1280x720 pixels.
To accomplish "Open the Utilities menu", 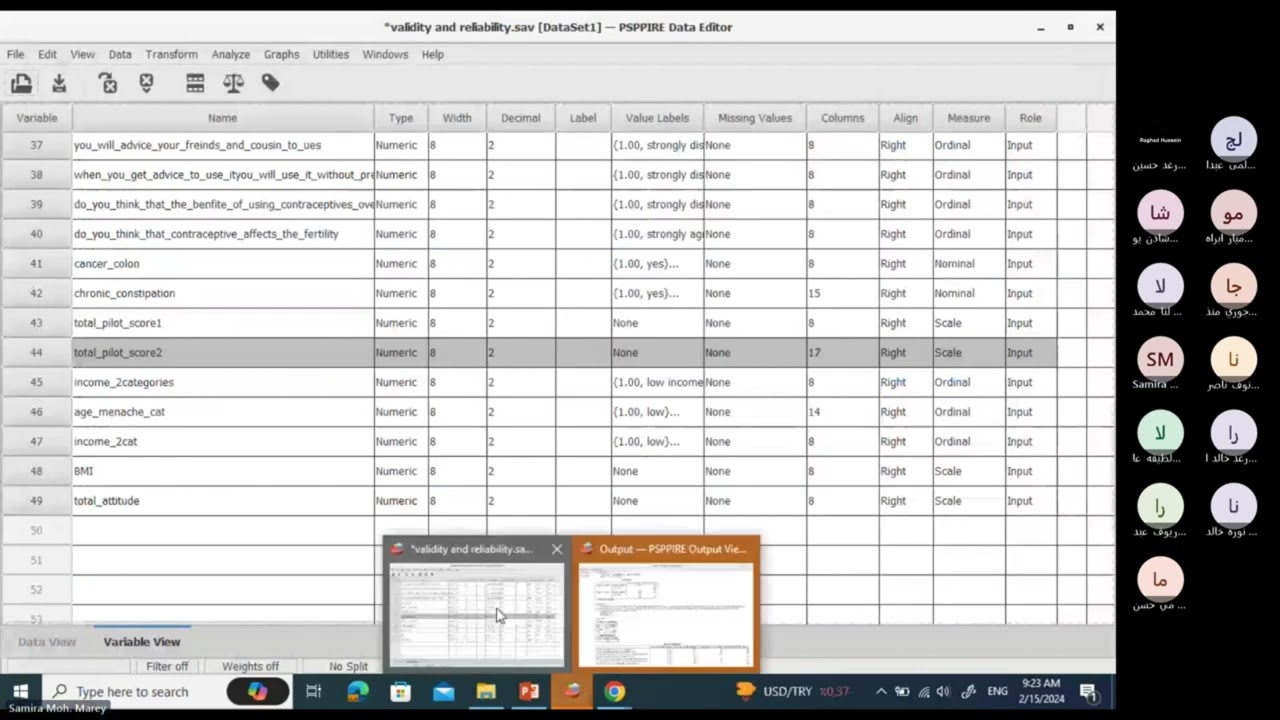I will click(x=330, y=54).
